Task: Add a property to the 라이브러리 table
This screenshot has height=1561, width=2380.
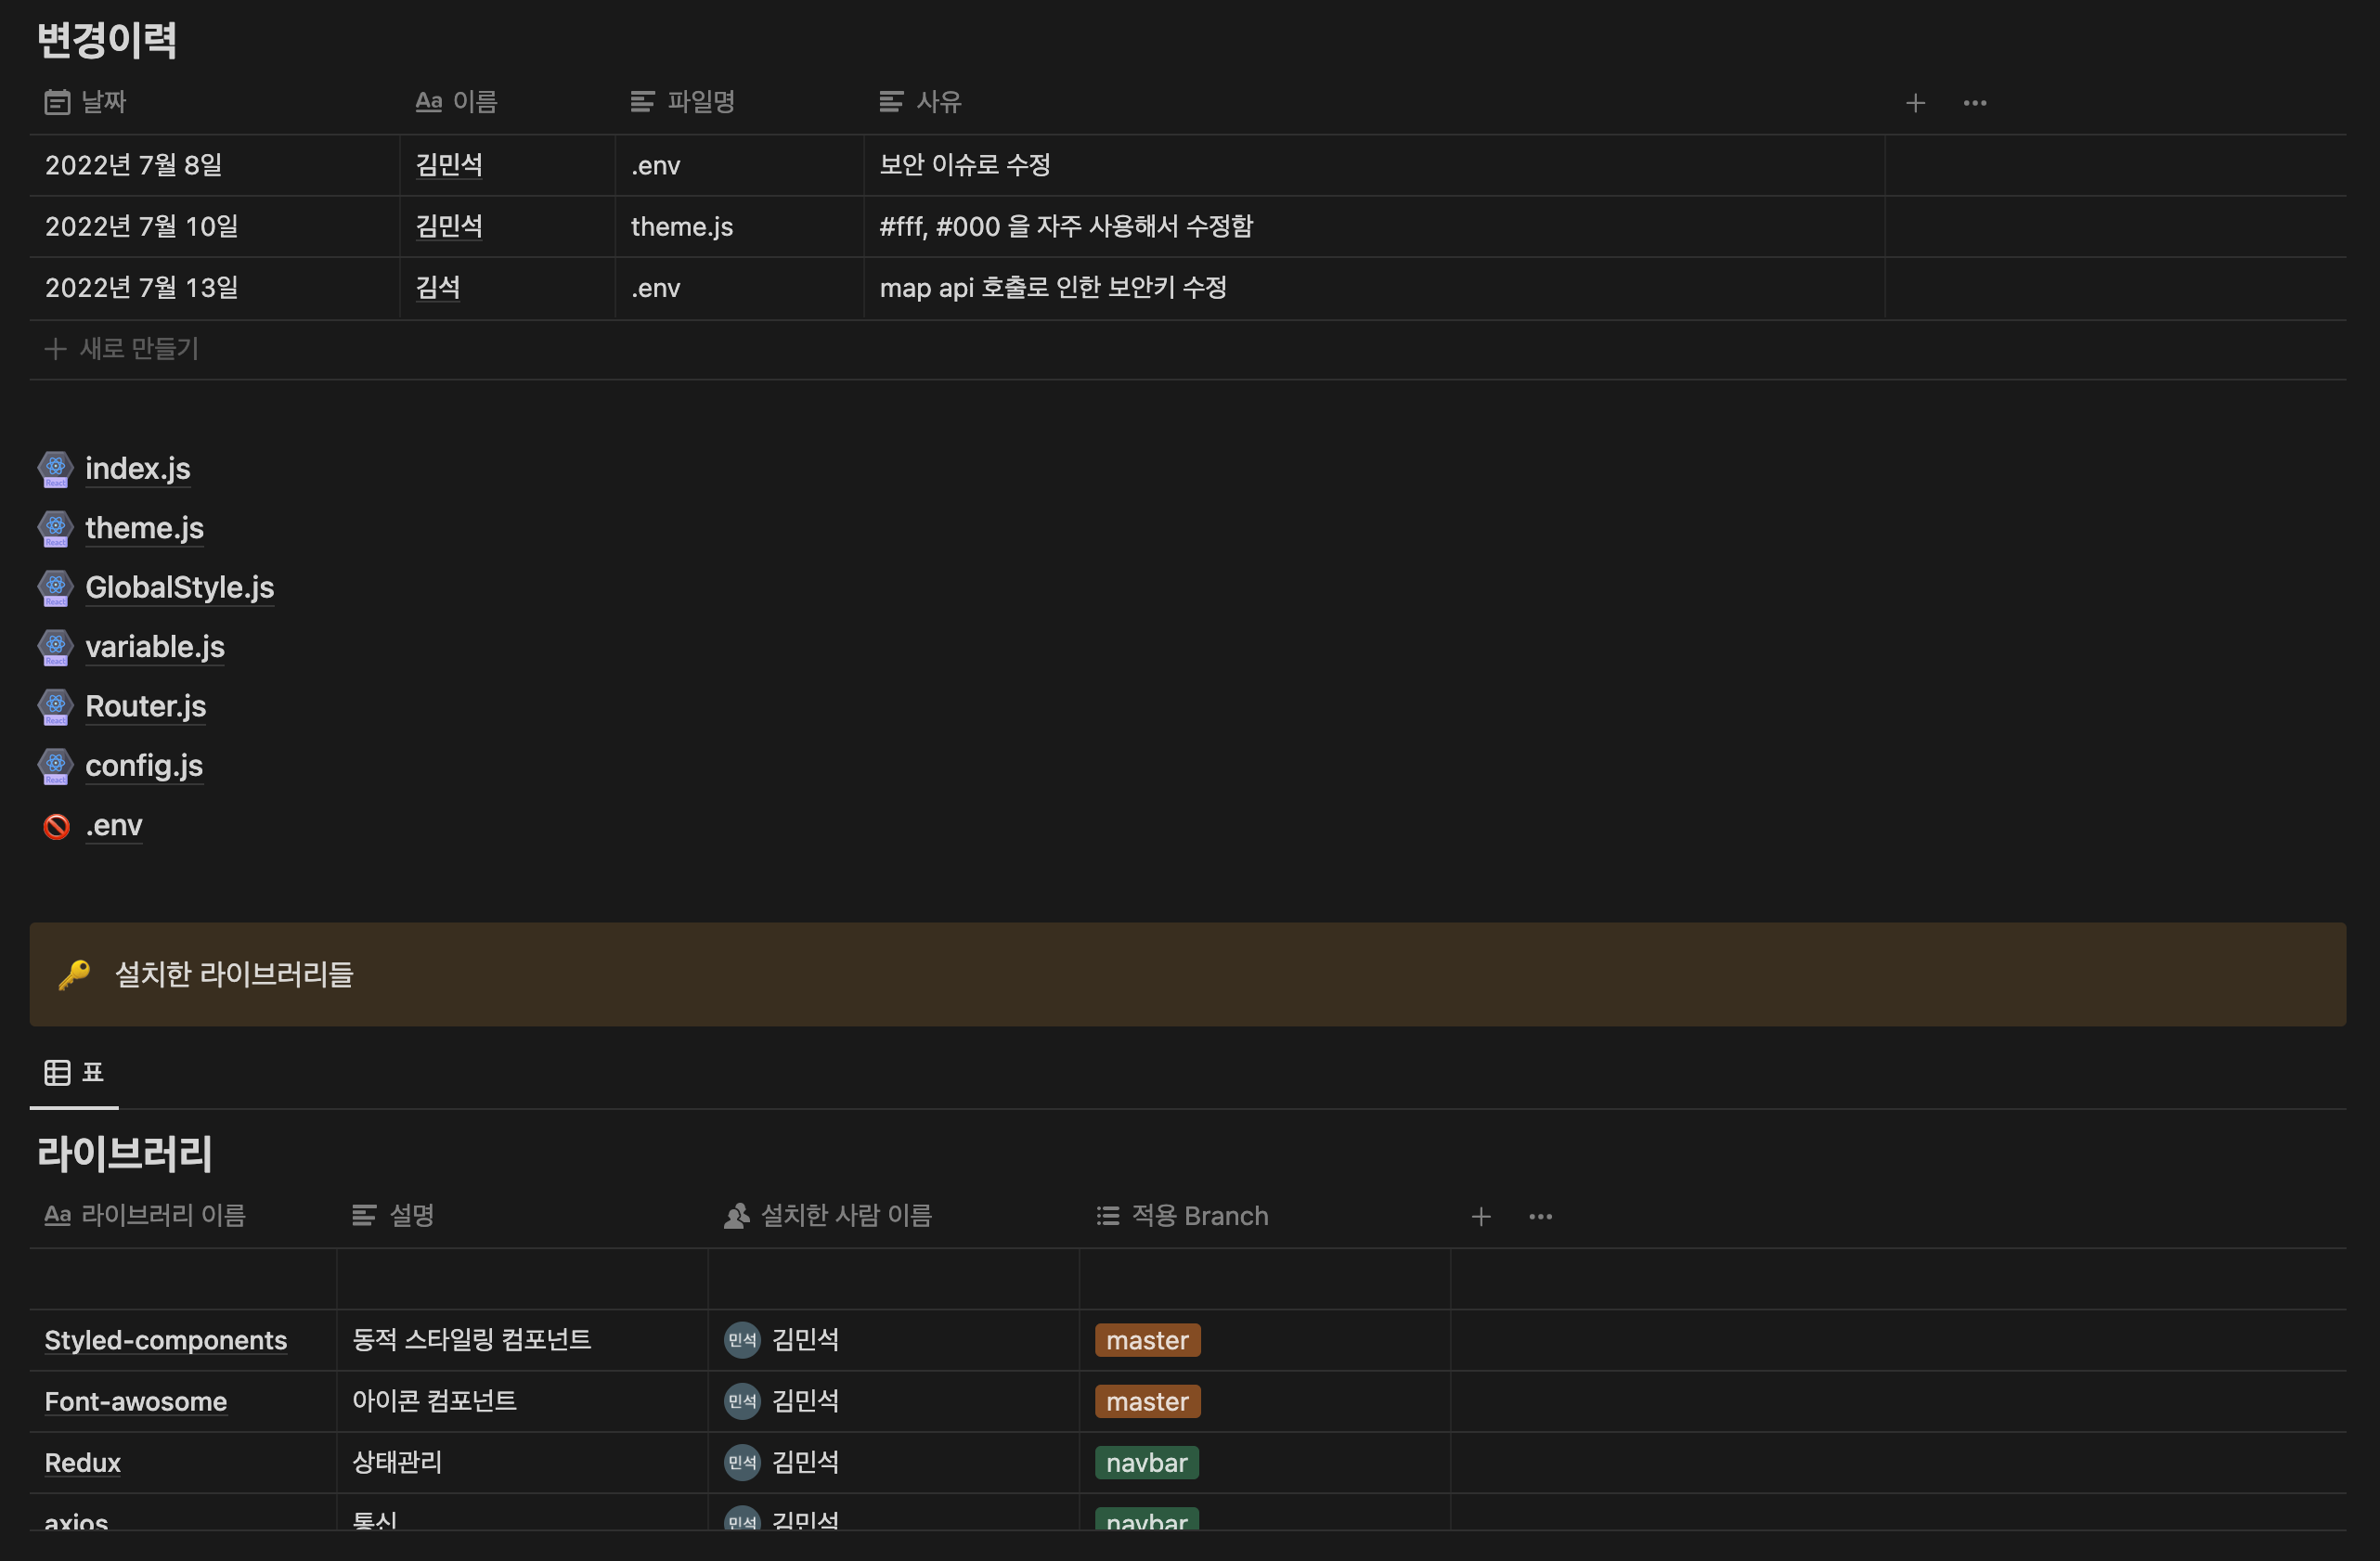Action: (x=1481, y=1216)
